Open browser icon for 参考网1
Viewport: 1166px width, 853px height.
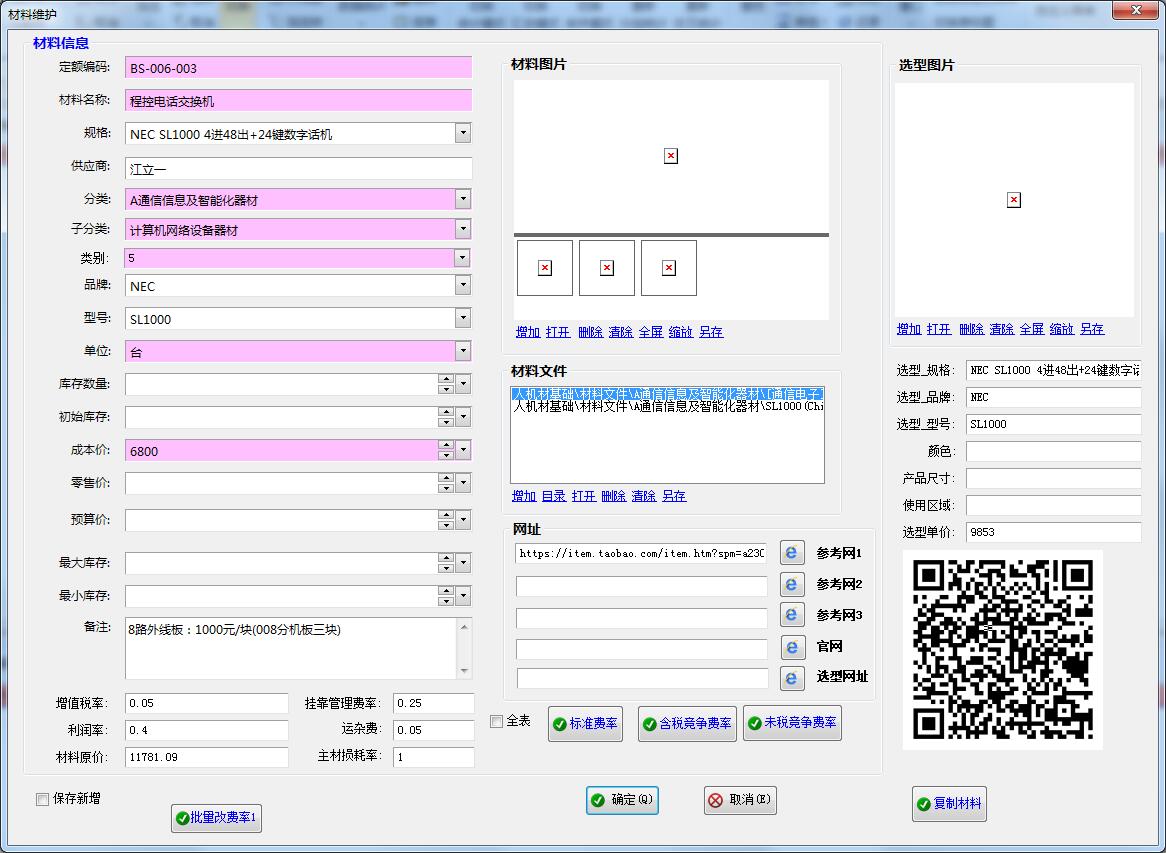click(x=792, y=553)
